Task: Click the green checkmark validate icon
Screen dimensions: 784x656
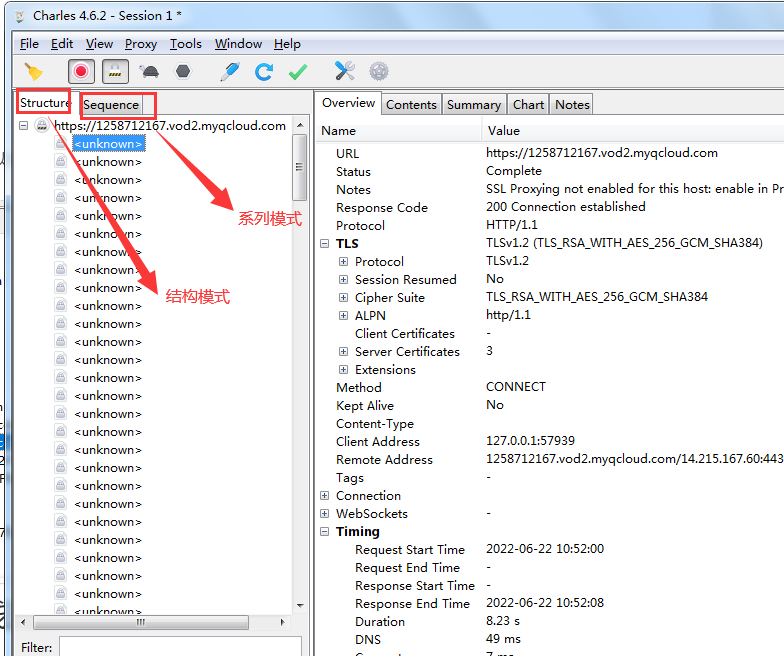Action: pos(298,72)
